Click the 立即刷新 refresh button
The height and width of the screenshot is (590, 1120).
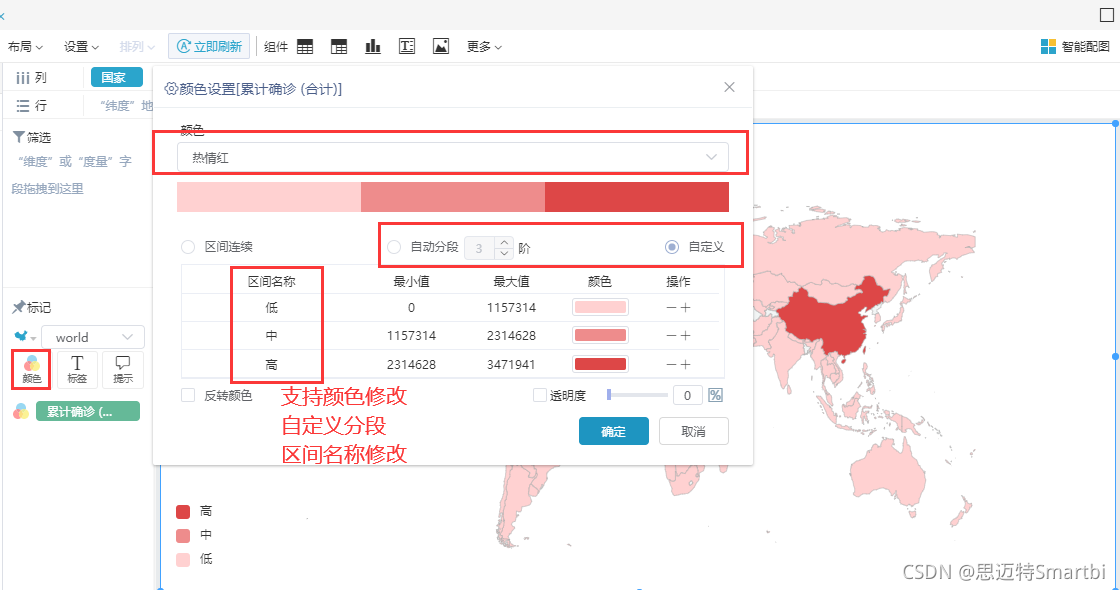pyautogui.click(x=209, y=45)
